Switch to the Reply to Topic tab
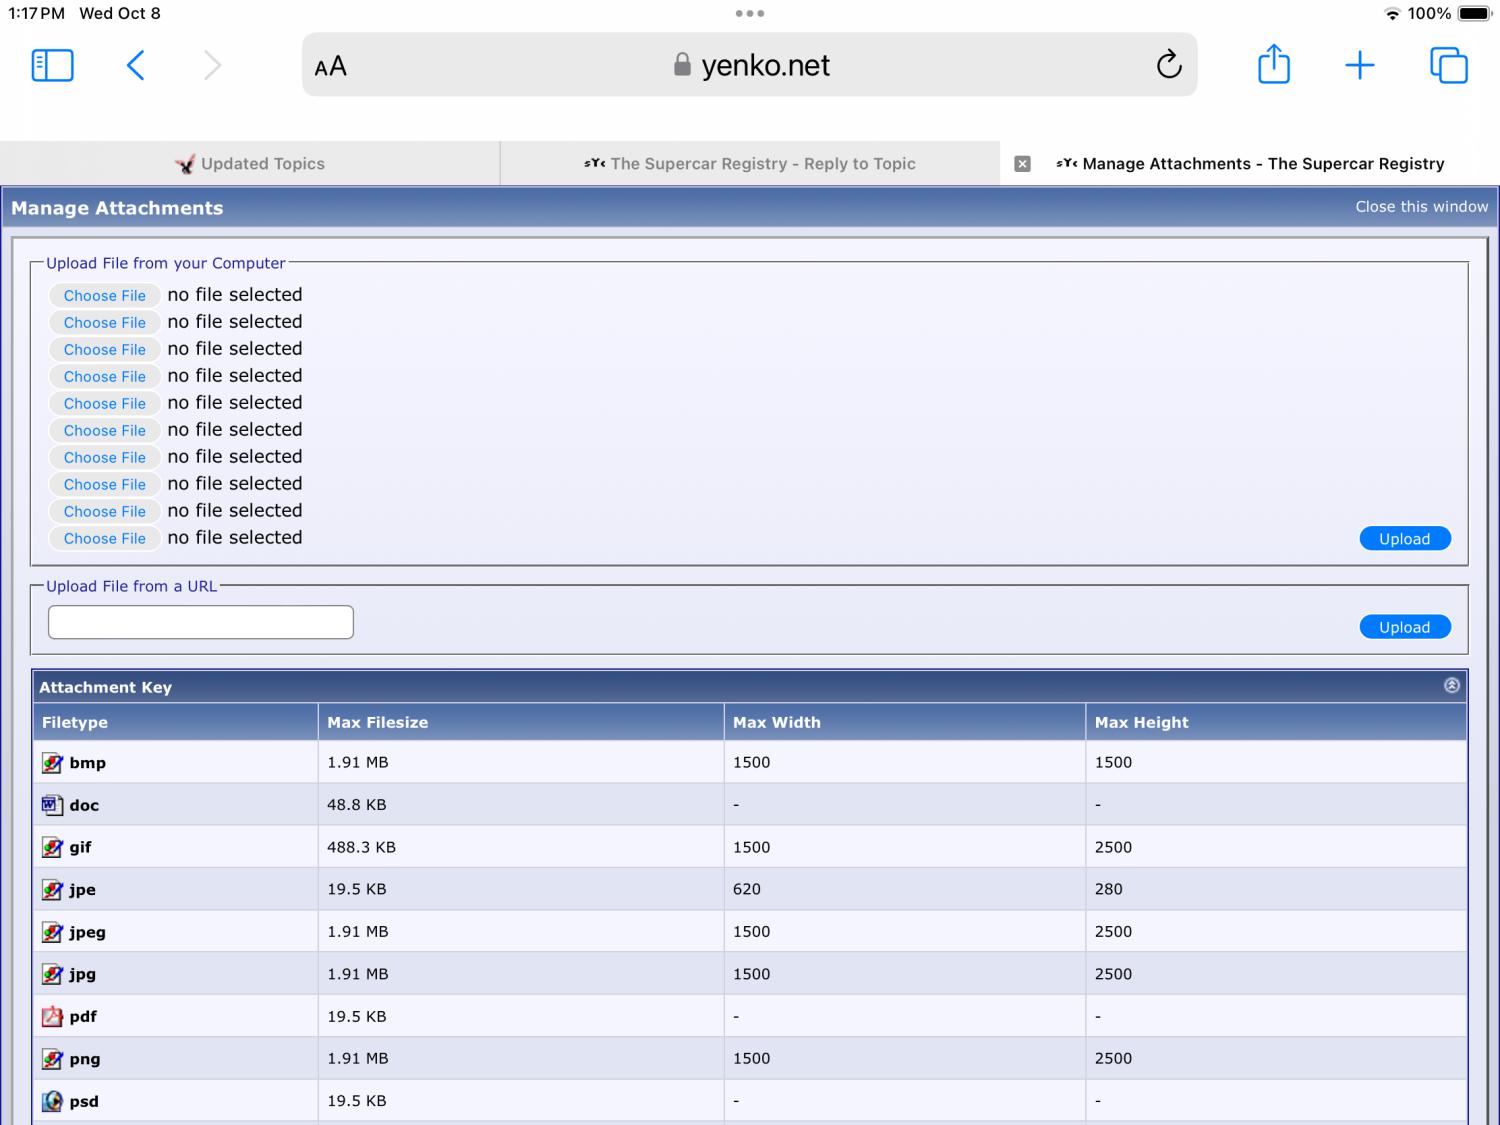Screen dimensions: 1500x1125 (x=750, y=164)
